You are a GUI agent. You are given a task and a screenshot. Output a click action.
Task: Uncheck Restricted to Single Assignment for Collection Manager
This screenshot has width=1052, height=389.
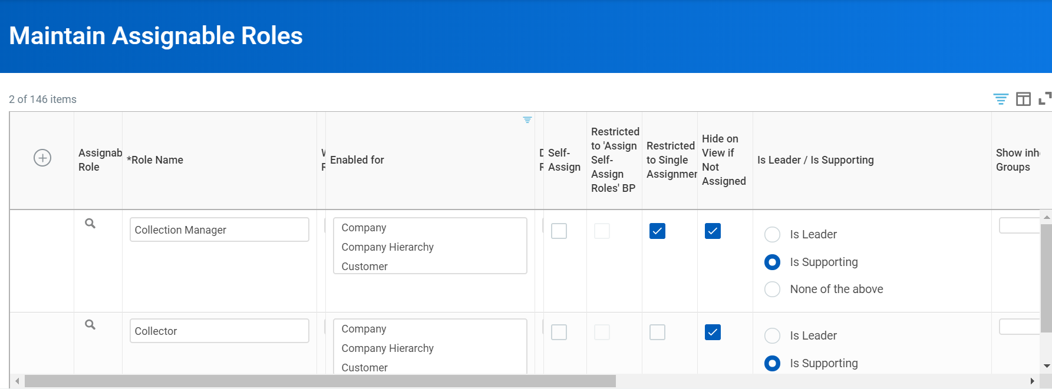pyautogui.click(x=658, y=231)
